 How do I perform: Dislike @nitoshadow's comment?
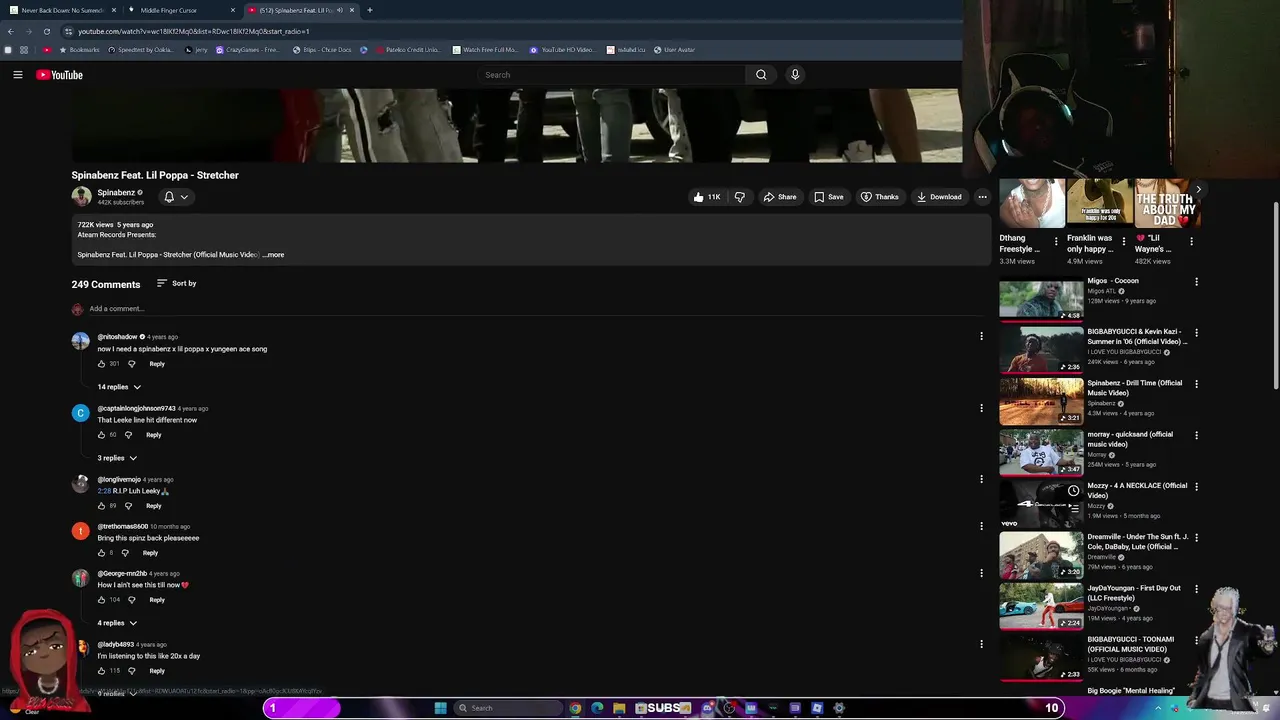click(131, 364)
